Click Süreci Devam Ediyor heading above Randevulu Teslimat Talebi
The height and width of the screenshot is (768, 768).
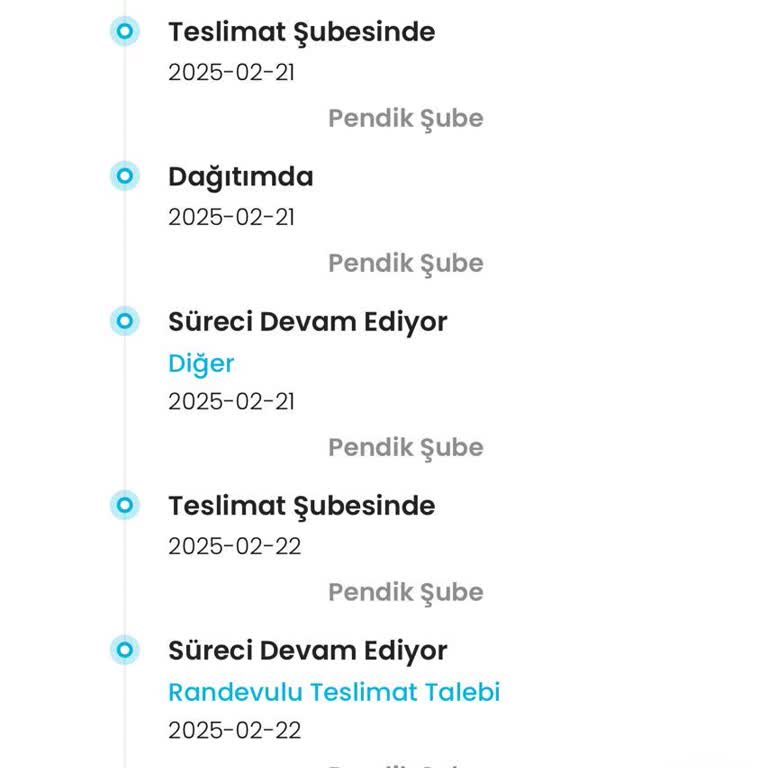tap(307, 651)
